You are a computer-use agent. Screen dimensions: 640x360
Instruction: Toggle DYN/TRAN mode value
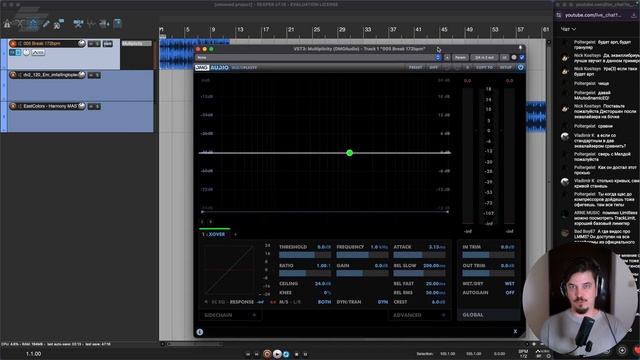[x=382, y=302]
